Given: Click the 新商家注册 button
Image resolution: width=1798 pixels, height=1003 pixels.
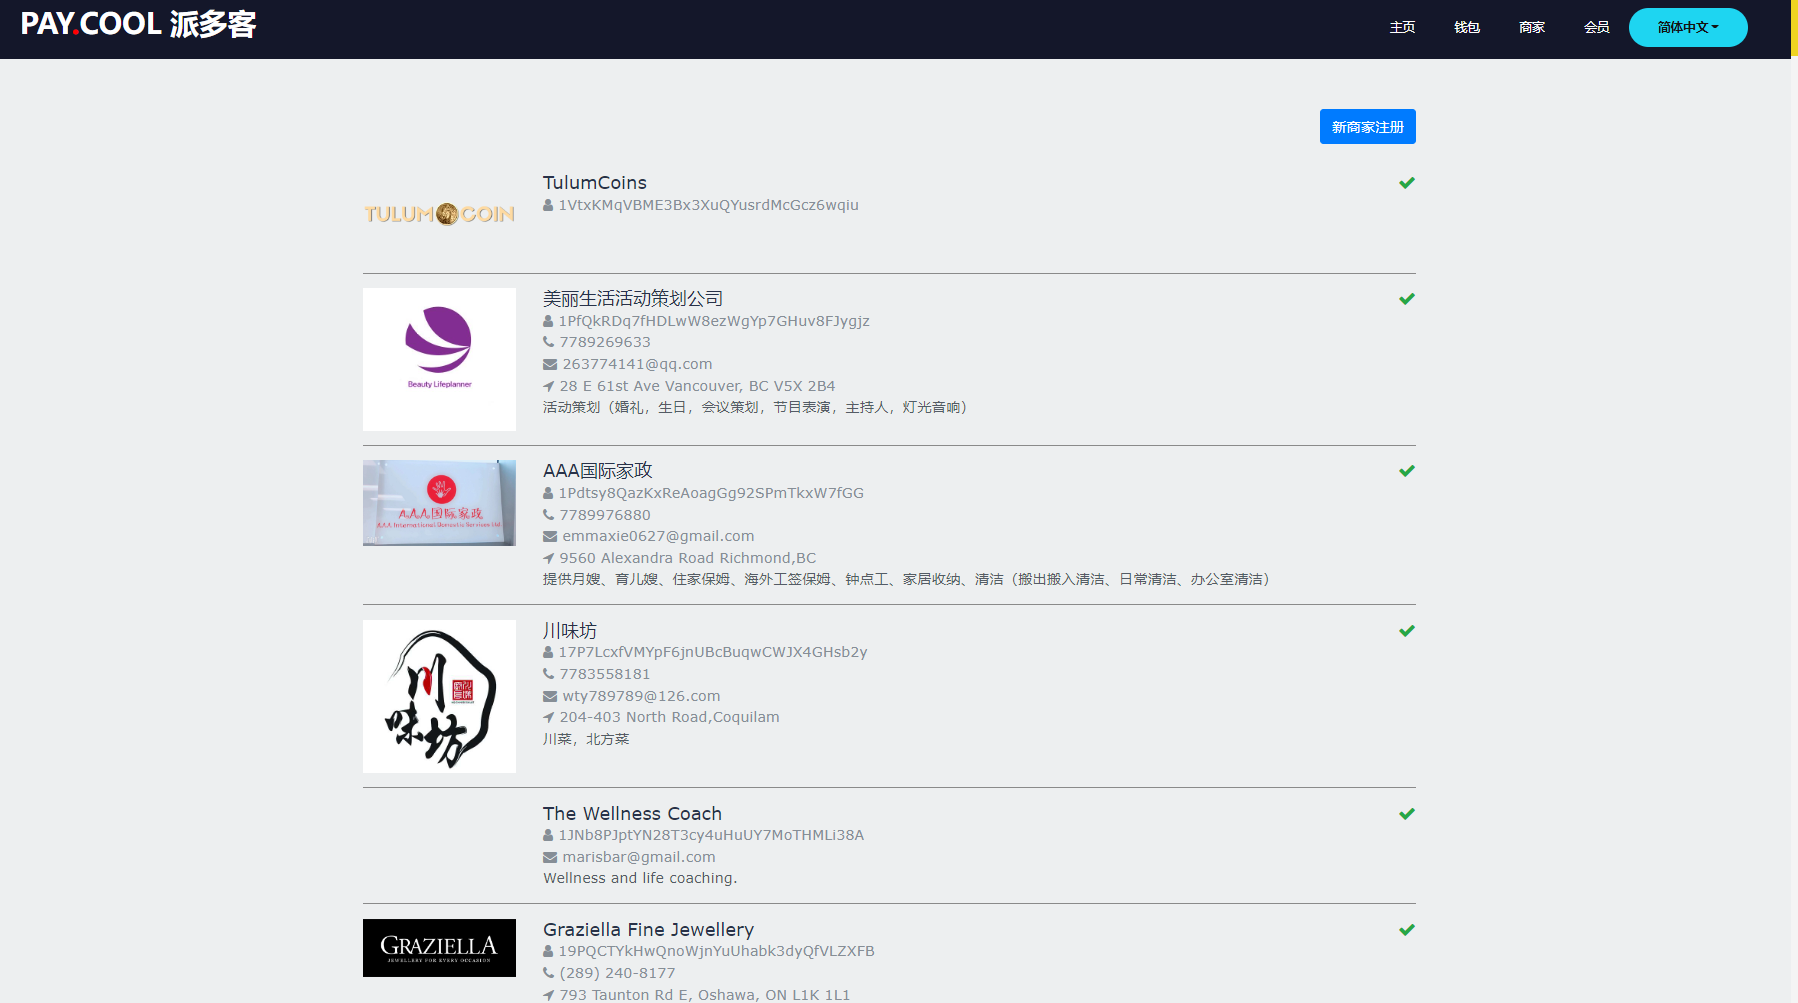Looking at the screenshot, I should click(1367, 127).
